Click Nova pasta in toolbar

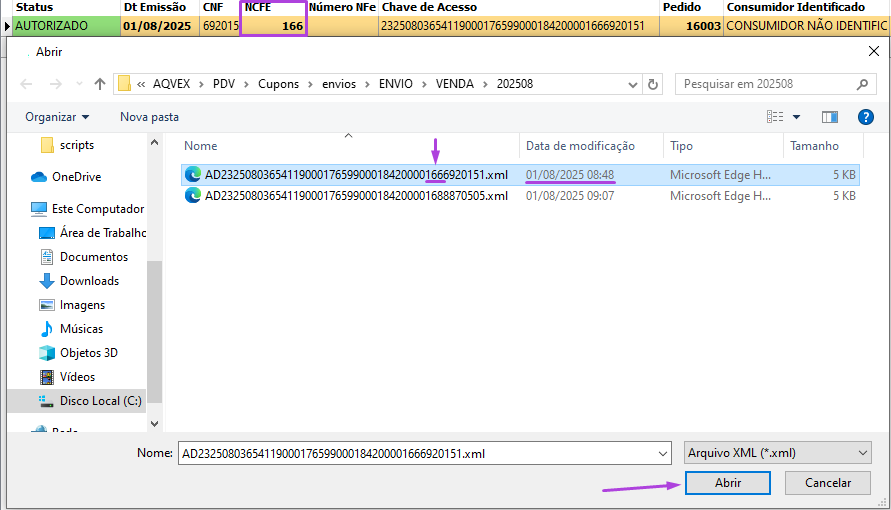149,117
